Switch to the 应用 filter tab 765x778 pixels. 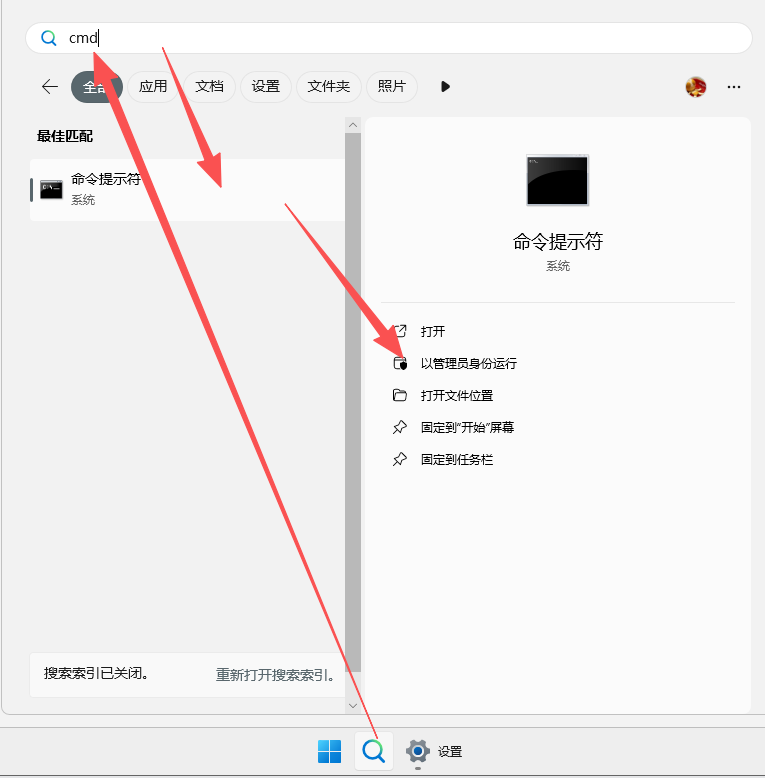point(153,87)
